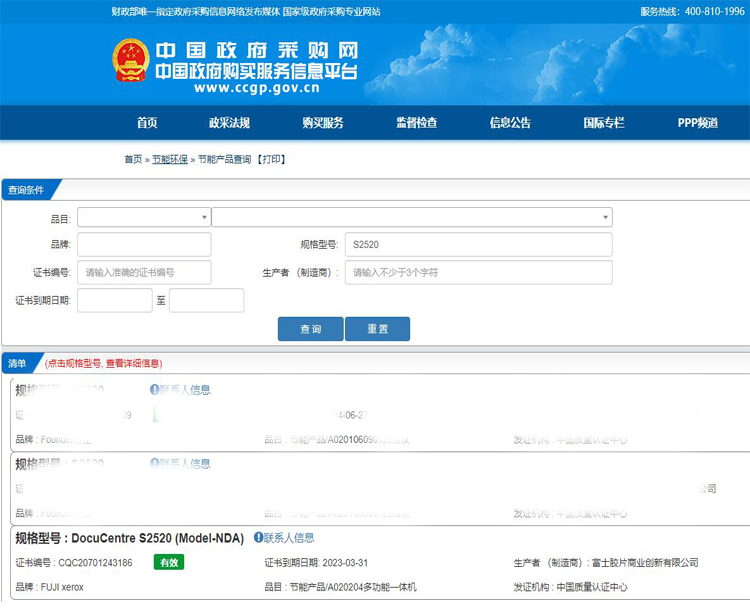Image resolution: width=750 pixels, height=611 pixels.
Task: Open the 监督检查 menu item
Action: click(x=417, y=123)
